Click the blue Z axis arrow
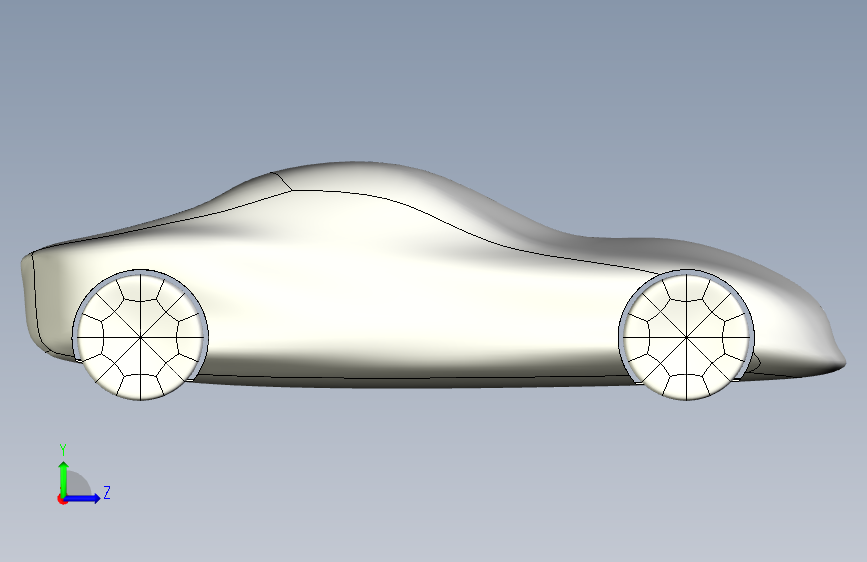This screenshot has height=562, width=867. (83, 498)
